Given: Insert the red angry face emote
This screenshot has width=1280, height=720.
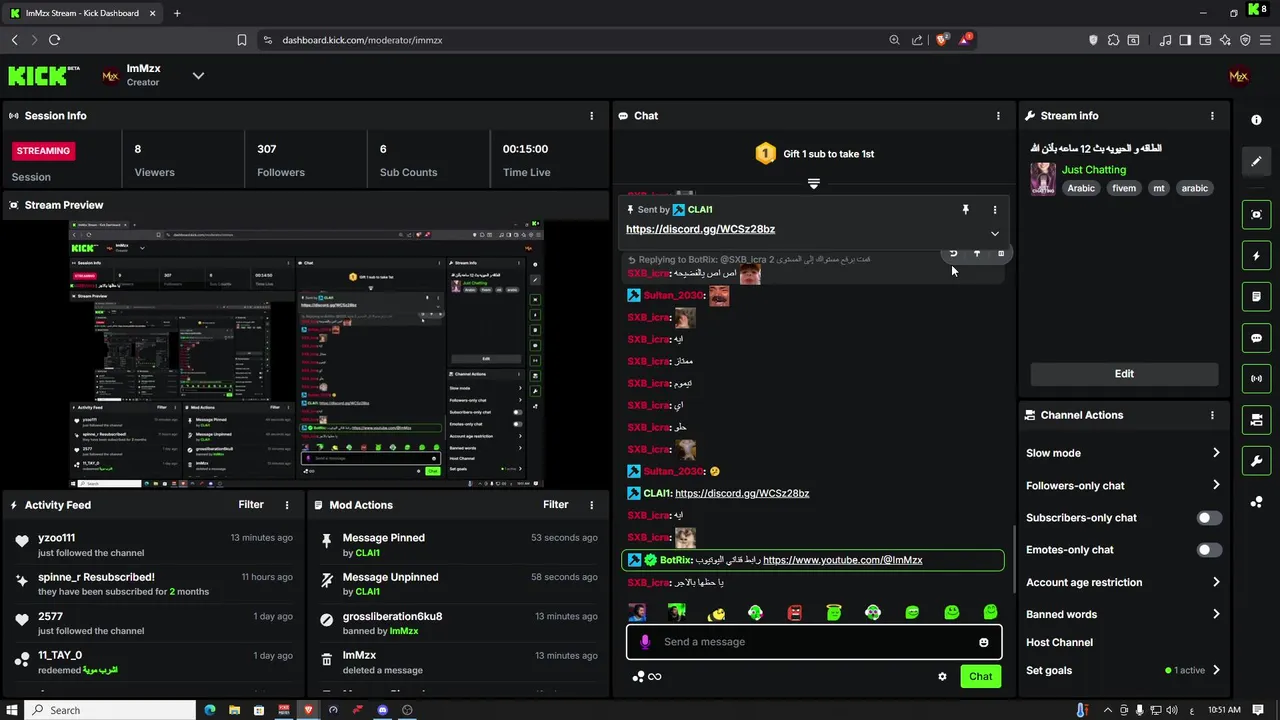Looking at the screenshot, I should click(x=795, y=612).
